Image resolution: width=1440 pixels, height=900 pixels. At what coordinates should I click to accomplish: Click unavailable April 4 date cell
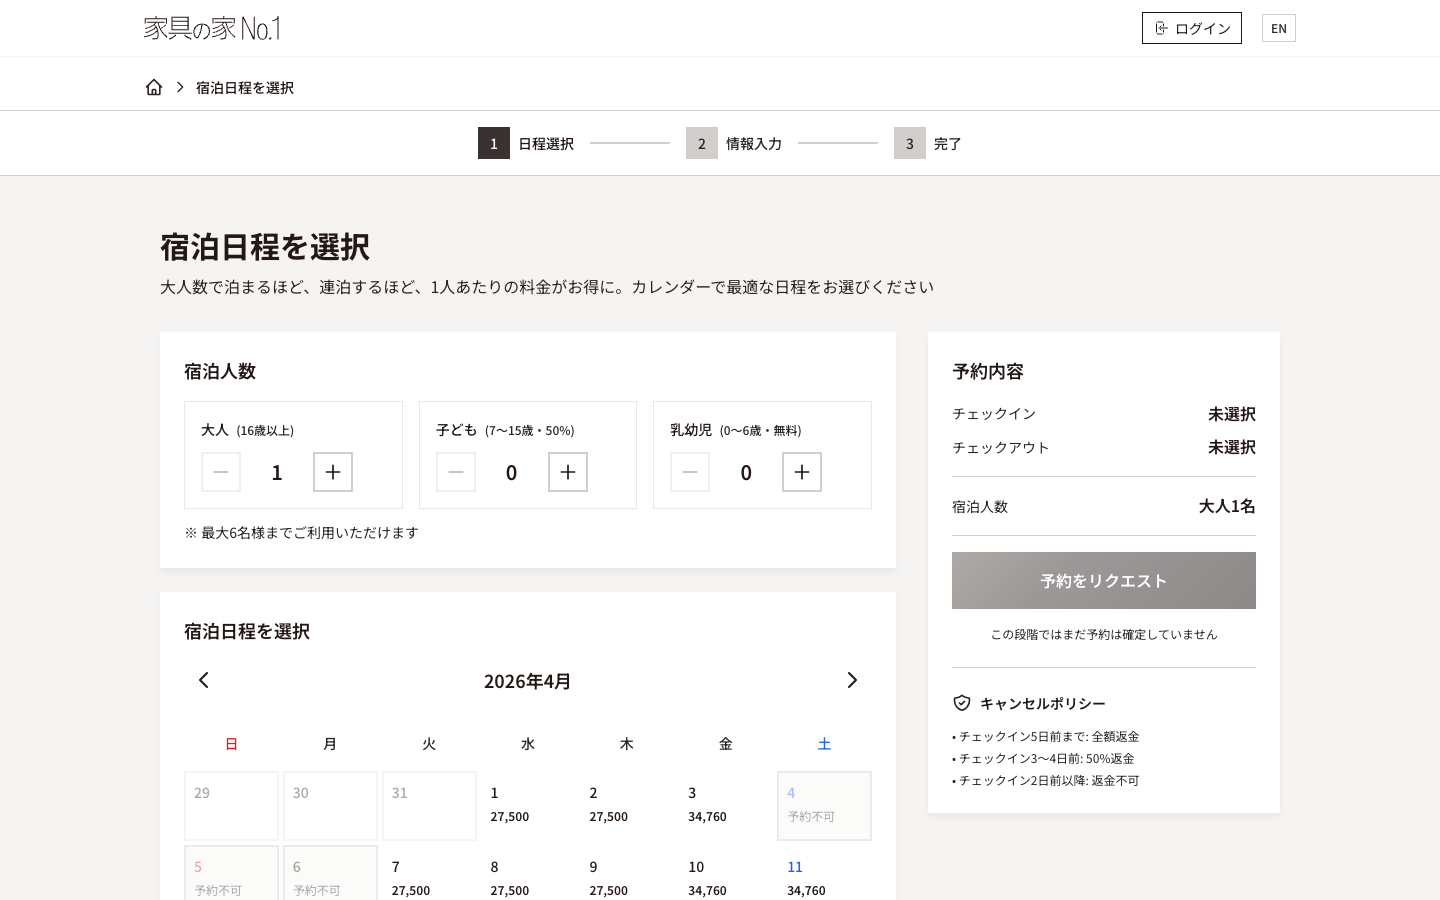pos(825,806)
